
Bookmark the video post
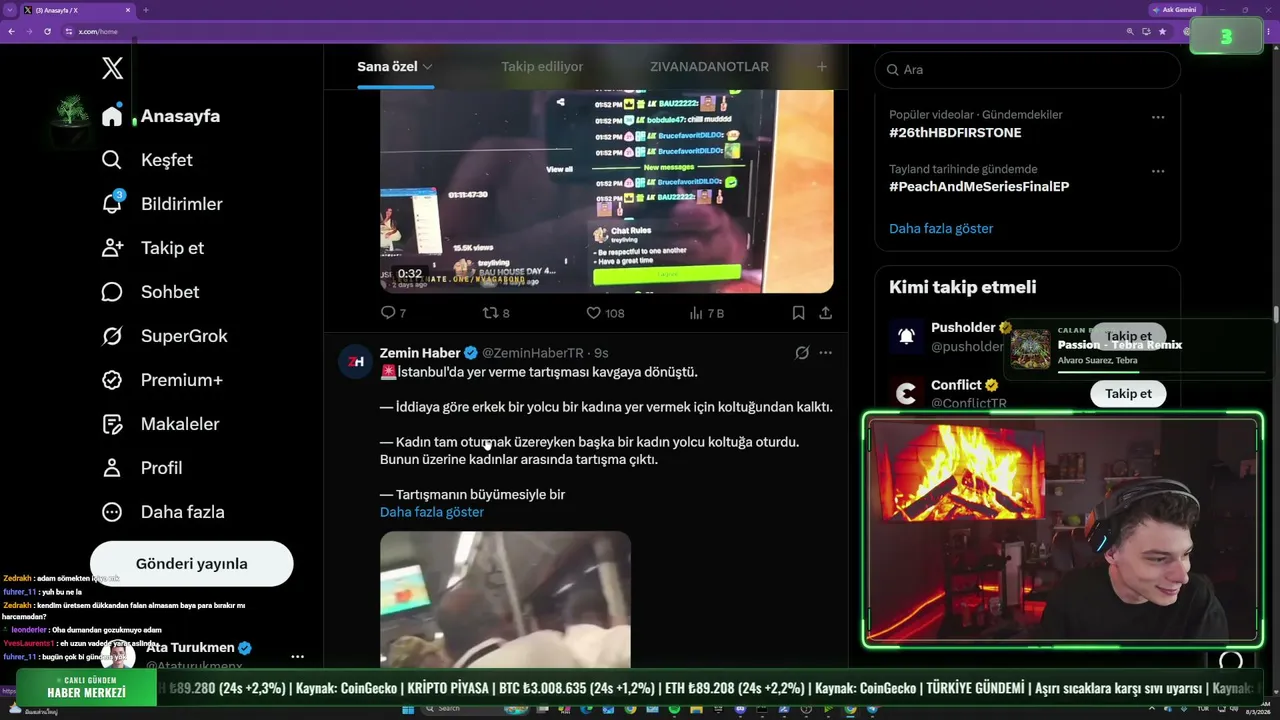(x=798, y=313)
